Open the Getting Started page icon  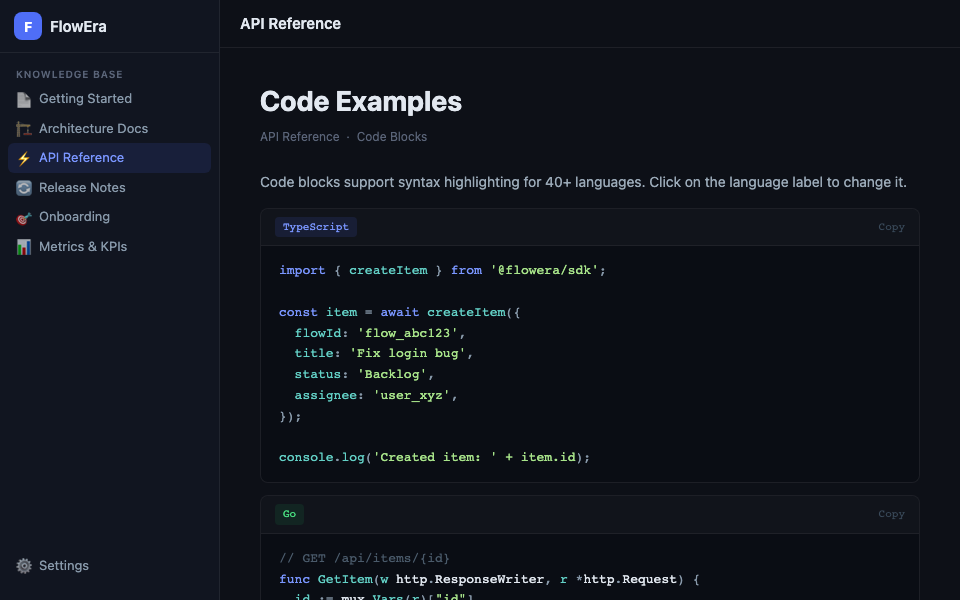pyautogui.click(x=24, y=99)
